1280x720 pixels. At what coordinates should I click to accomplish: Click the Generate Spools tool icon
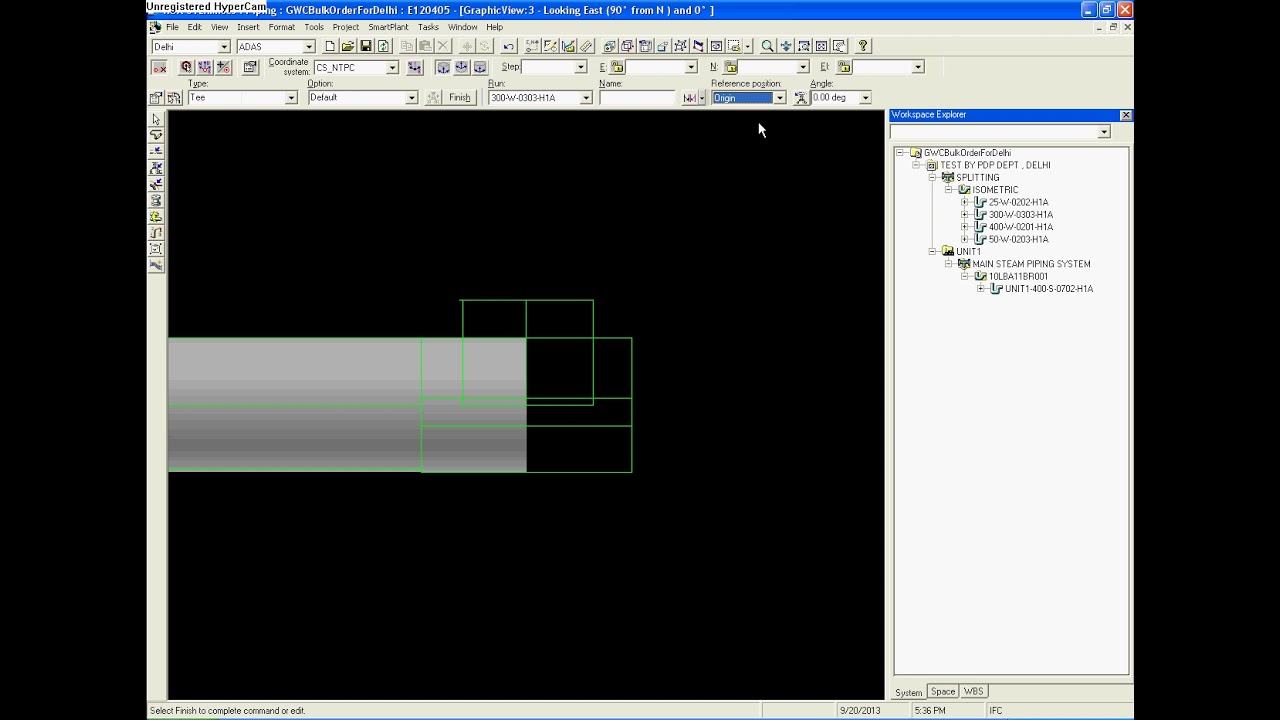[156, 200]
